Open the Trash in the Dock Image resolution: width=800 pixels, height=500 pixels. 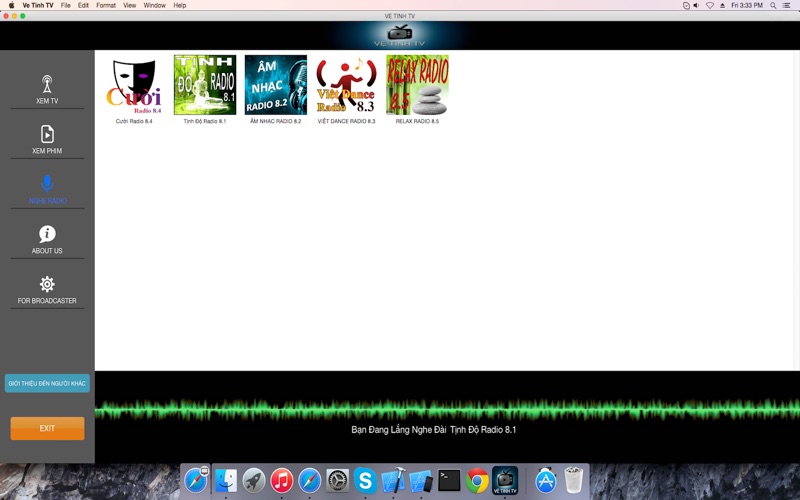tap(573, 480)
